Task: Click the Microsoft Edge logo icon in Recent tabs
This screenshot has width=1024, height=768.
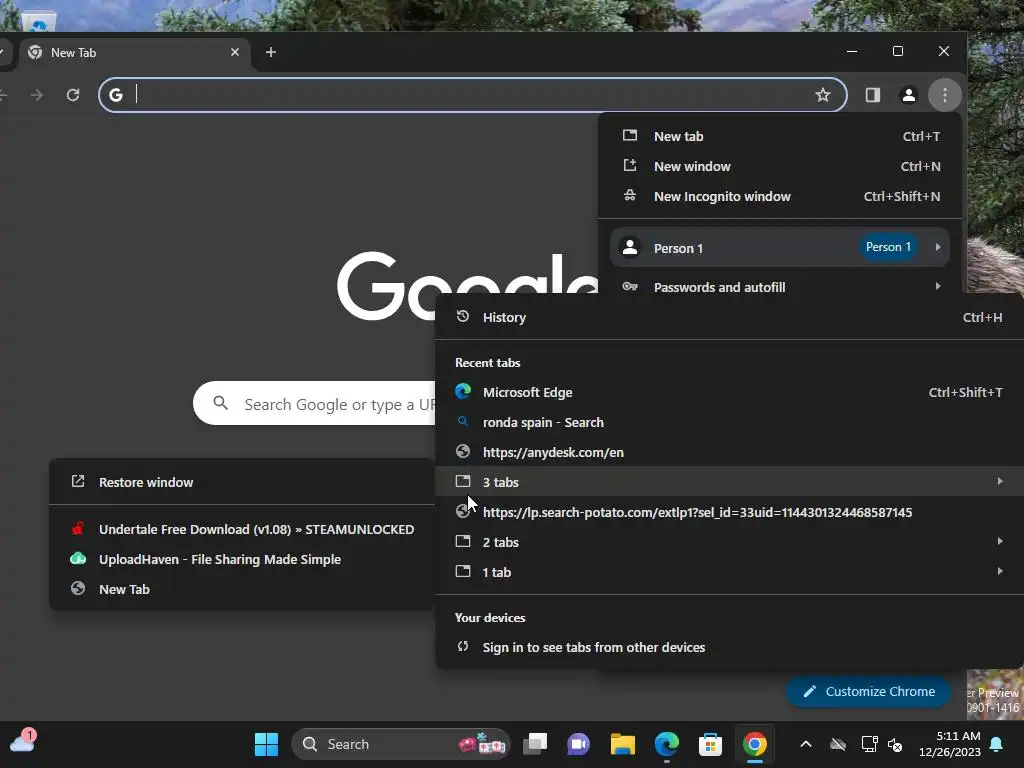Action: point(463,392)
